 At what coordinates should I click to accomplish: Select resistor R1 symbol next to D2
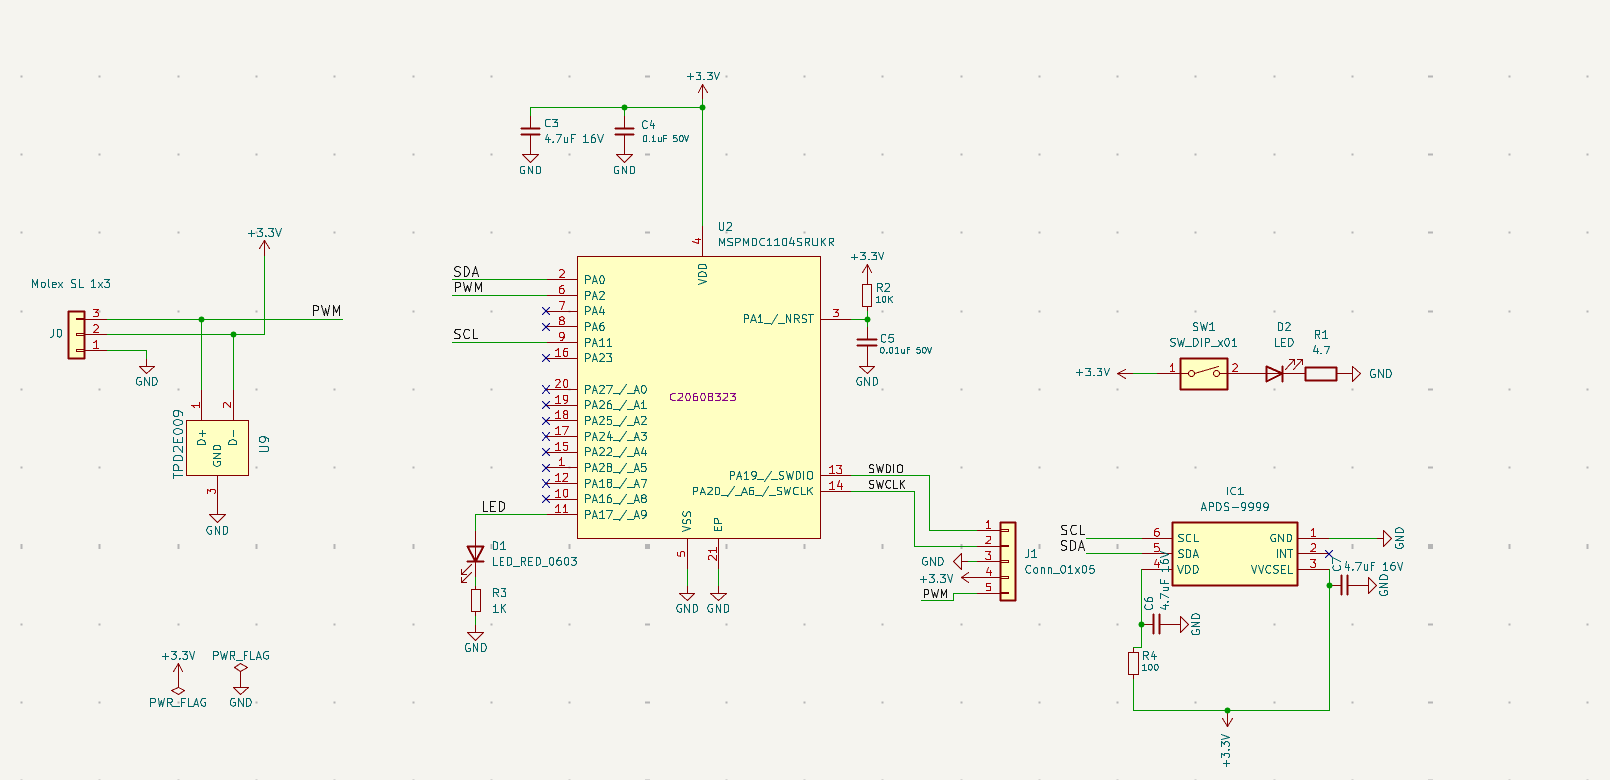click(1321, 374)
